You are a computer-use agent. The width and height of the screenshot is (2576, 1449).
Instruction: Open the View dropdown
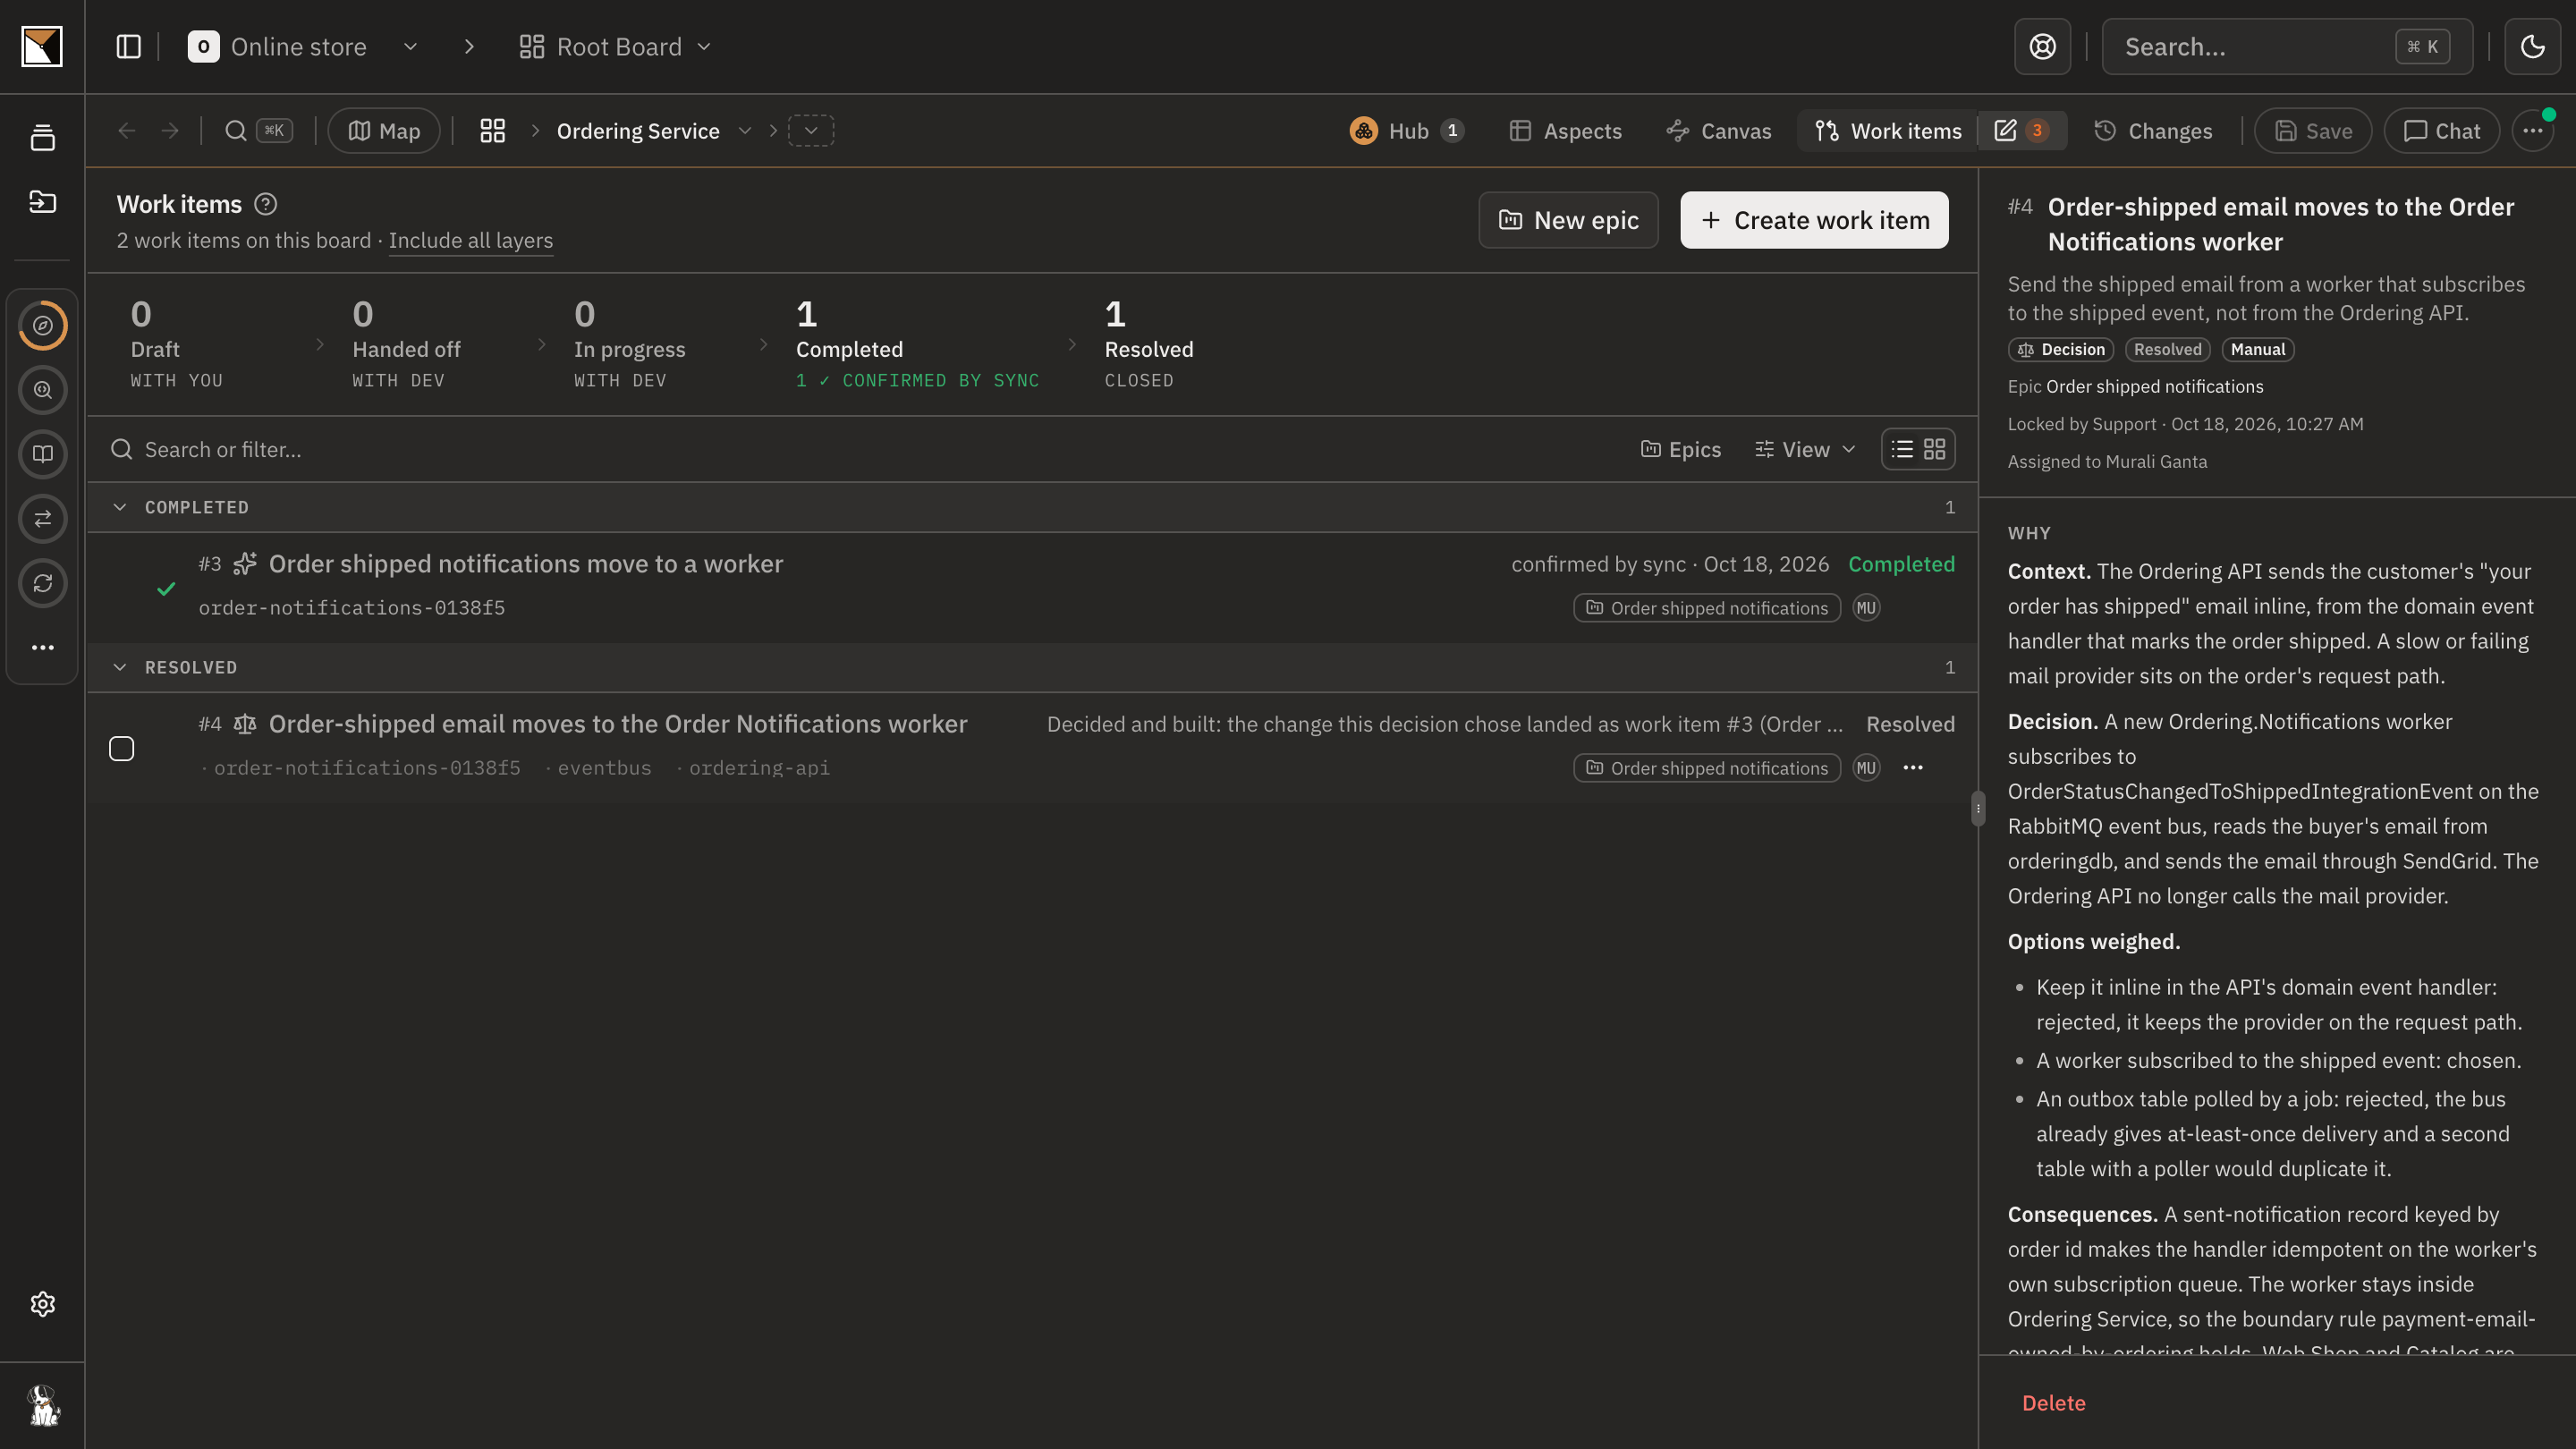coord(1805,450)
